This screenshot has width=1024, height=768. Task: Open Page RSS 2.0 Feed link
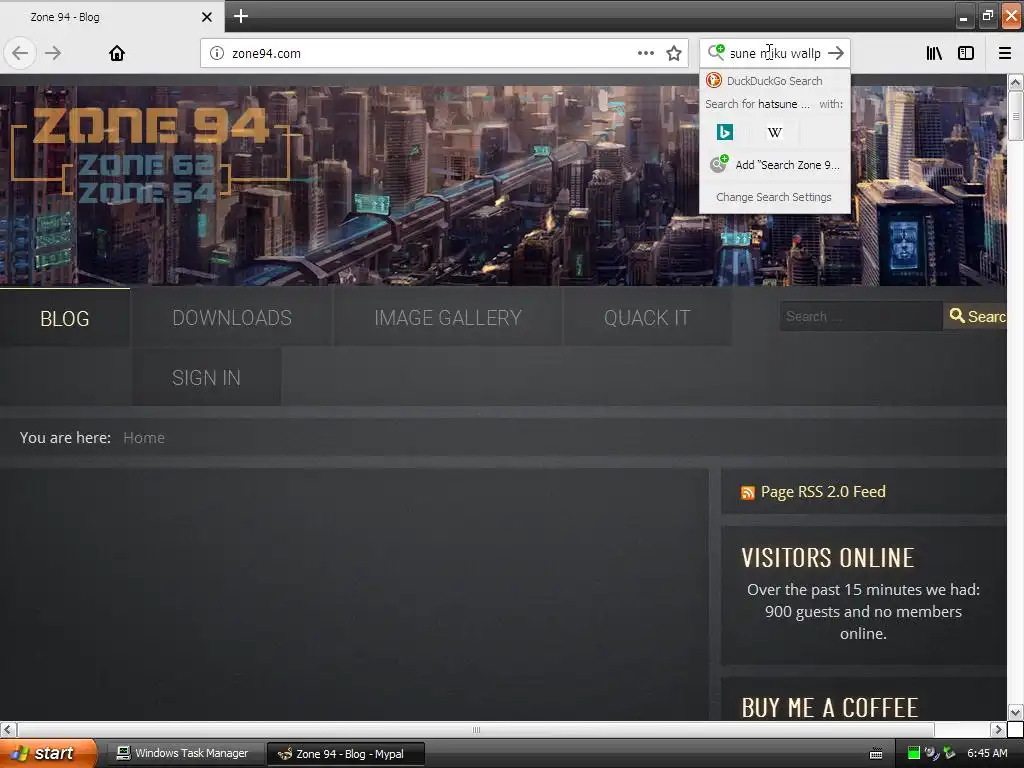(823, 492)
